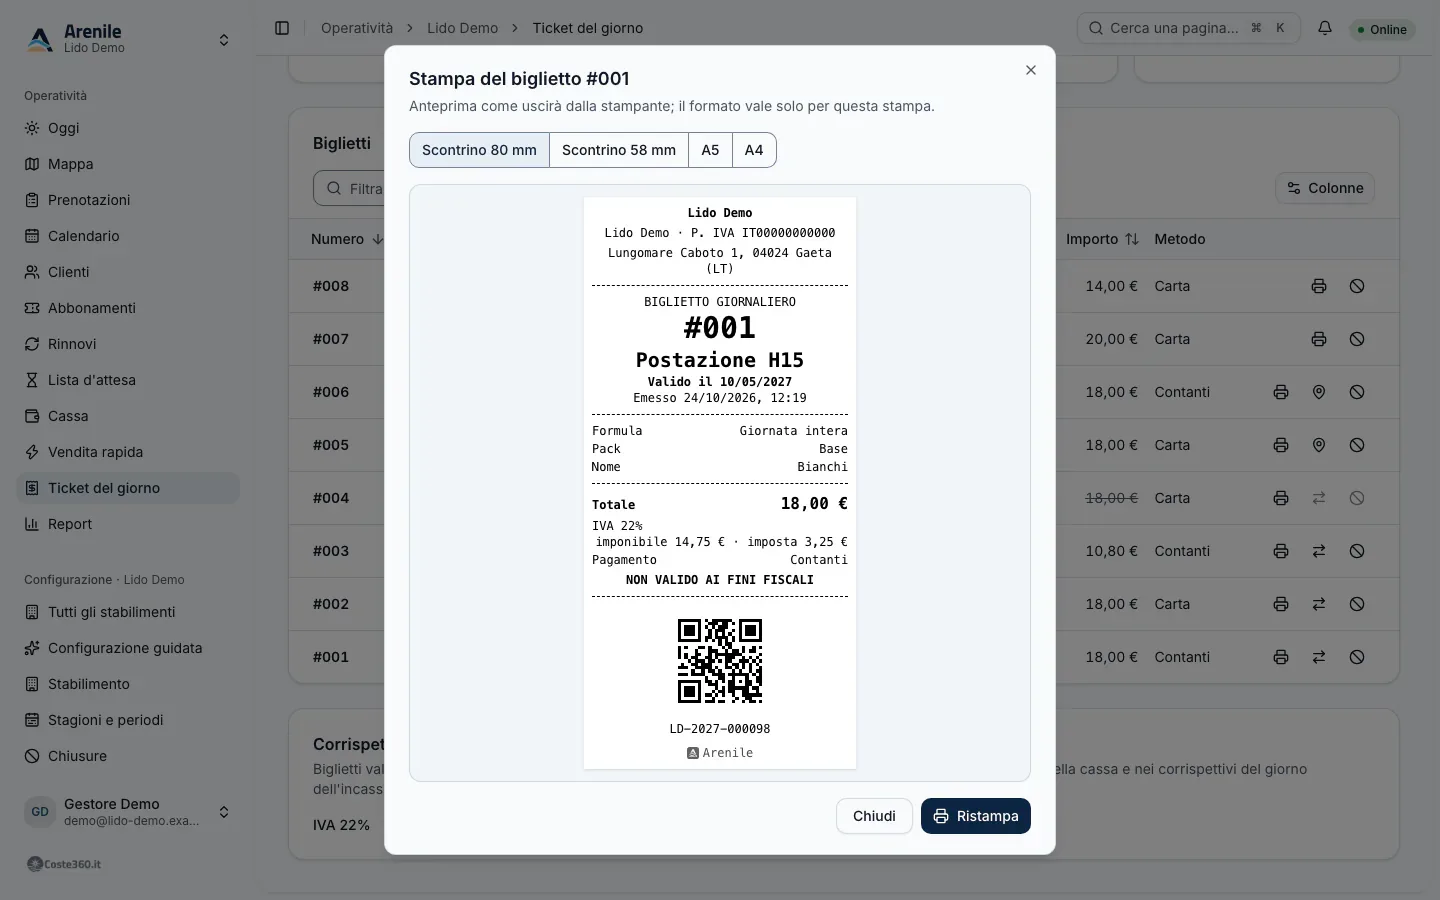Click the void (circle-slash) icon in row #008

coord(1357,286)
